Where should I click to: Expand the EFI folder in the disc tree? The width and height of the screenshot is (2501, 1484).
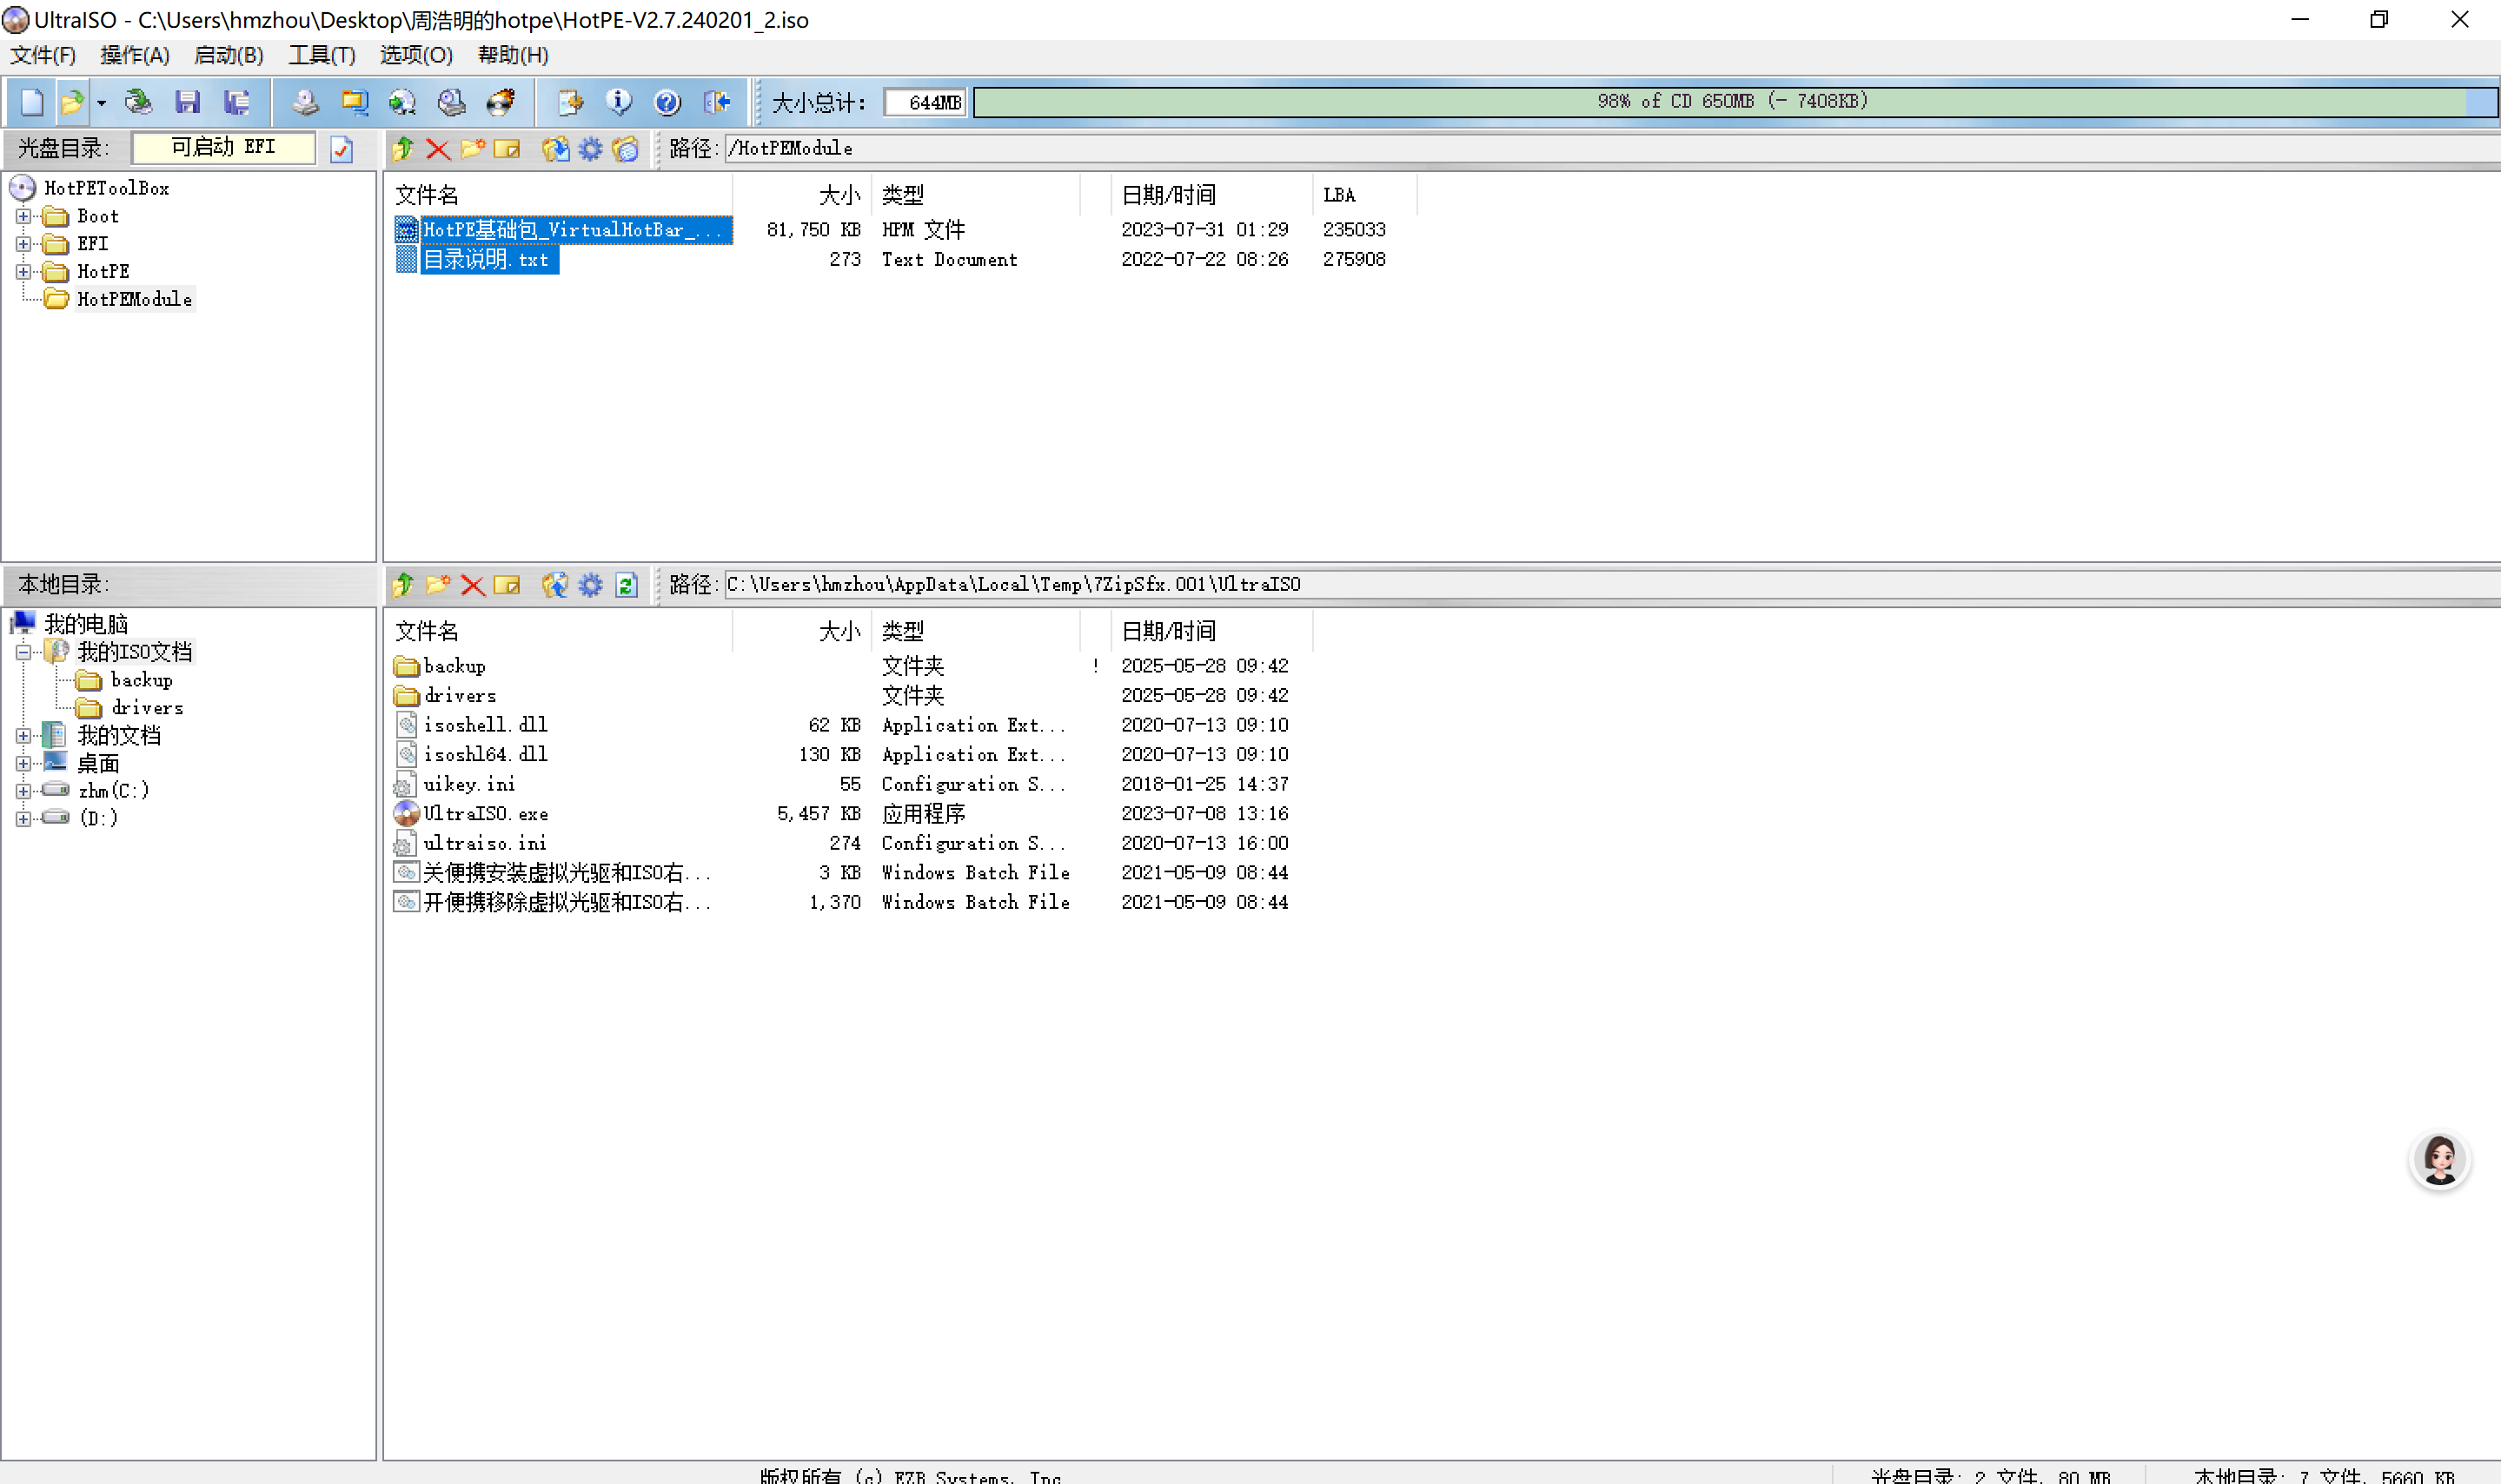tap(23, 244)
